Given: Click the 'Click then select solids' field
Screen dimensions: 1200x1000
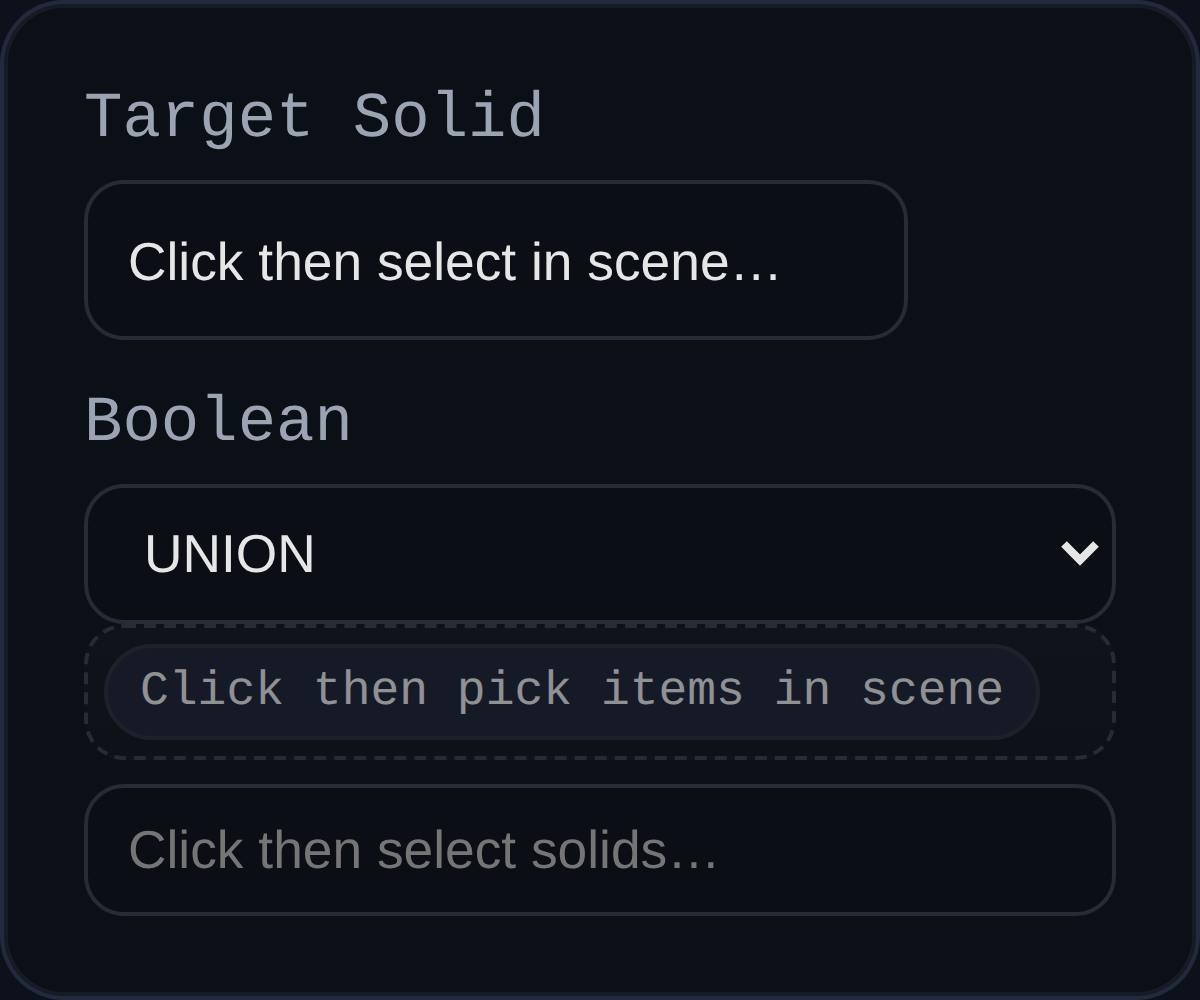Looking at the screenshot, I should click(600, 849).
